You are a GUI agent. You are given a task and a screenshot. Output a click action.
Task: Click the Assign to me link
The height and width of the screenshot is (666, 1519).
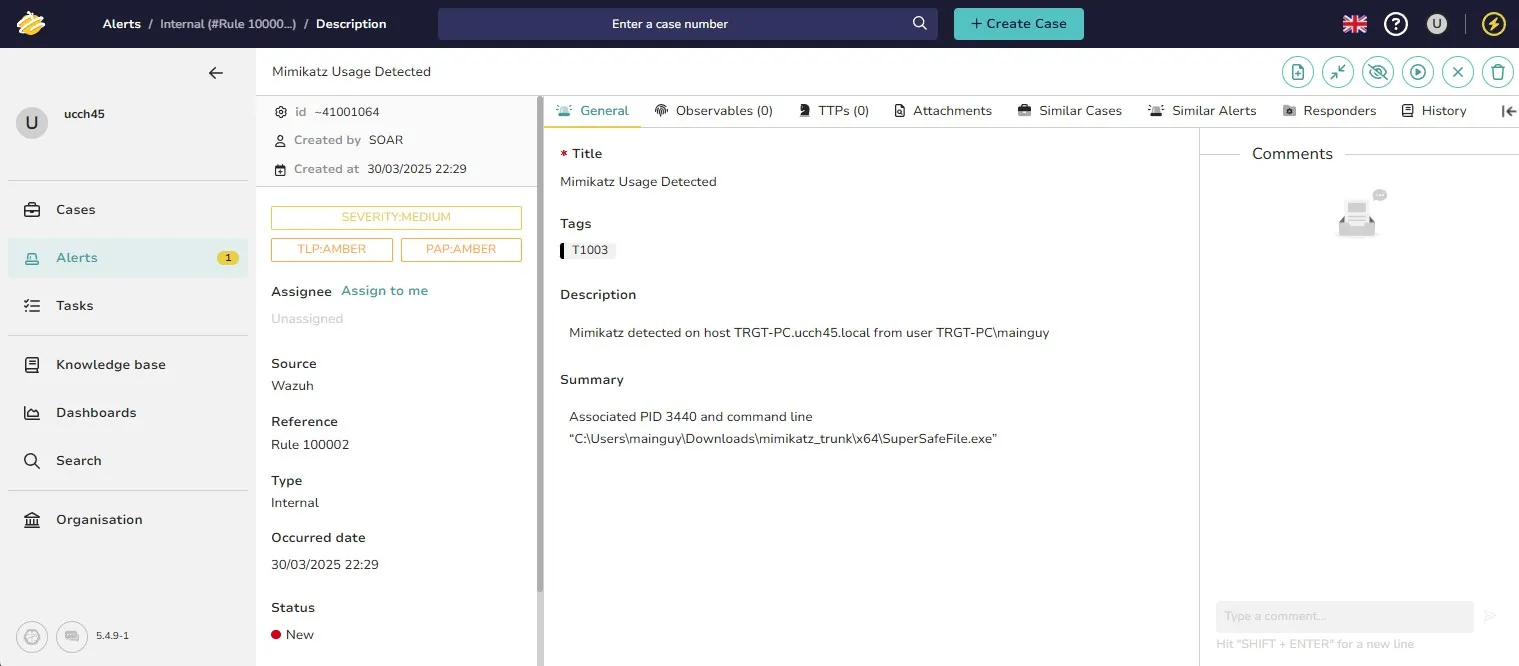[385, 291]
